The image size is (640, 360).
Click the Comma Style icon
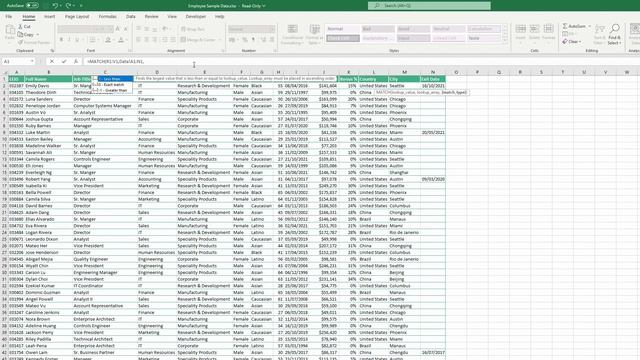point(253,40)
